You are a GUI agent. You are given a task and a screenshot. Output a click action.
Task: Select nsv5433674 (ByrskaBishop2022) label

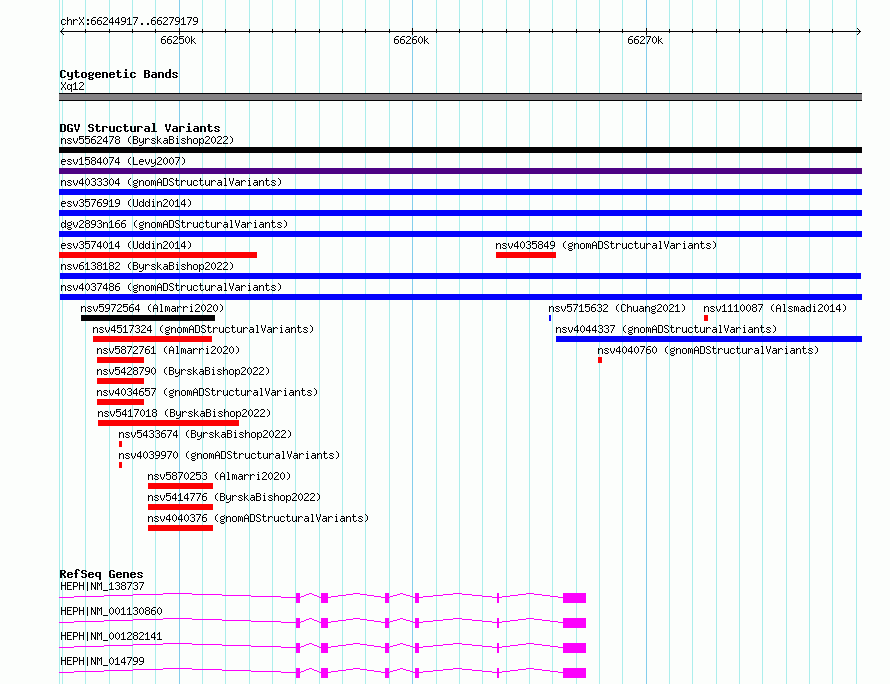(x=205, y=434)
